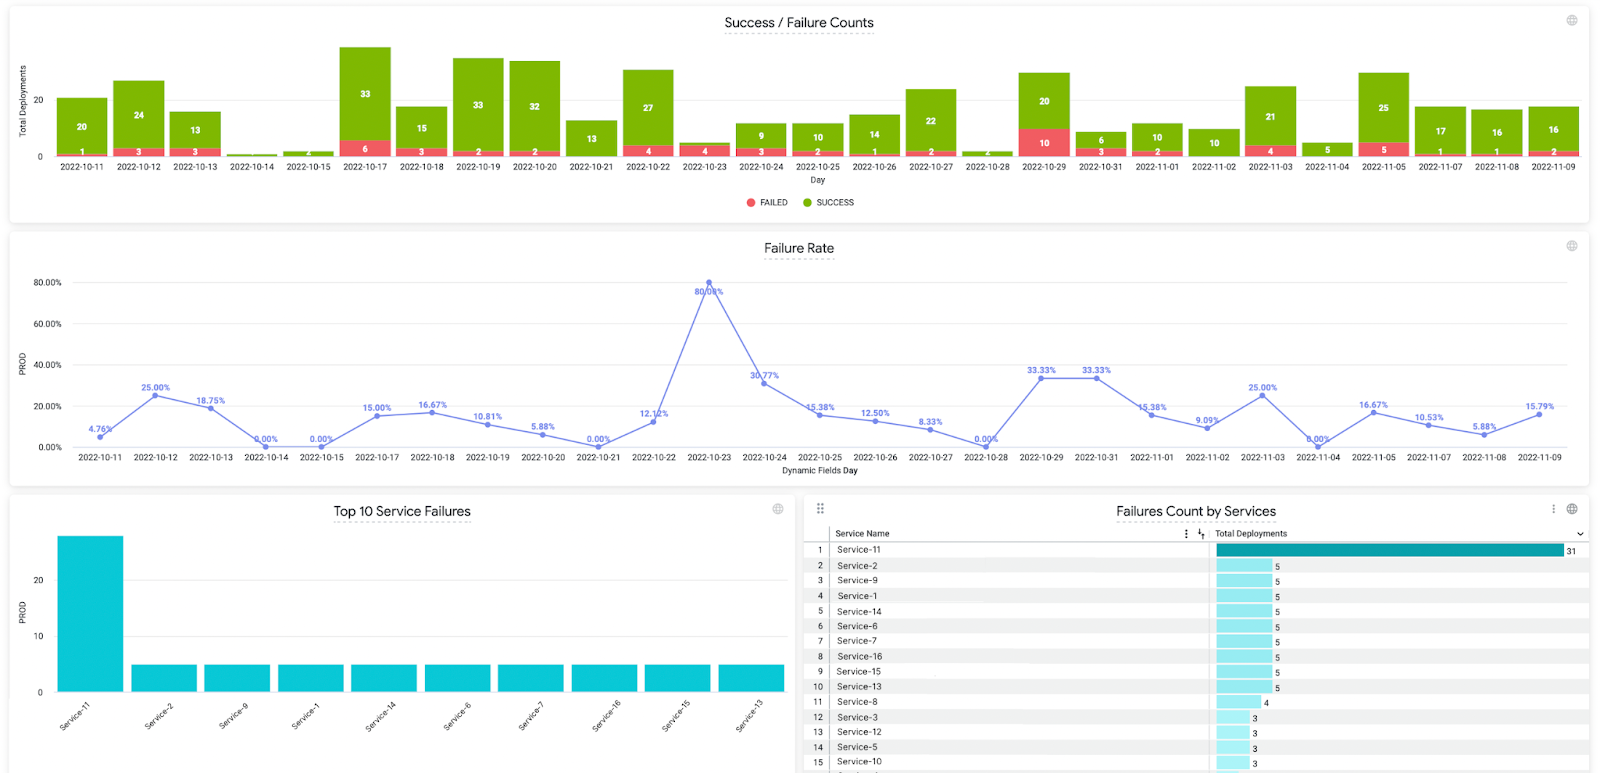The image size is (1600, 773).
Task: Click the 15.79% data point for 2022-11-09
Action: [x=1539, y=415]
